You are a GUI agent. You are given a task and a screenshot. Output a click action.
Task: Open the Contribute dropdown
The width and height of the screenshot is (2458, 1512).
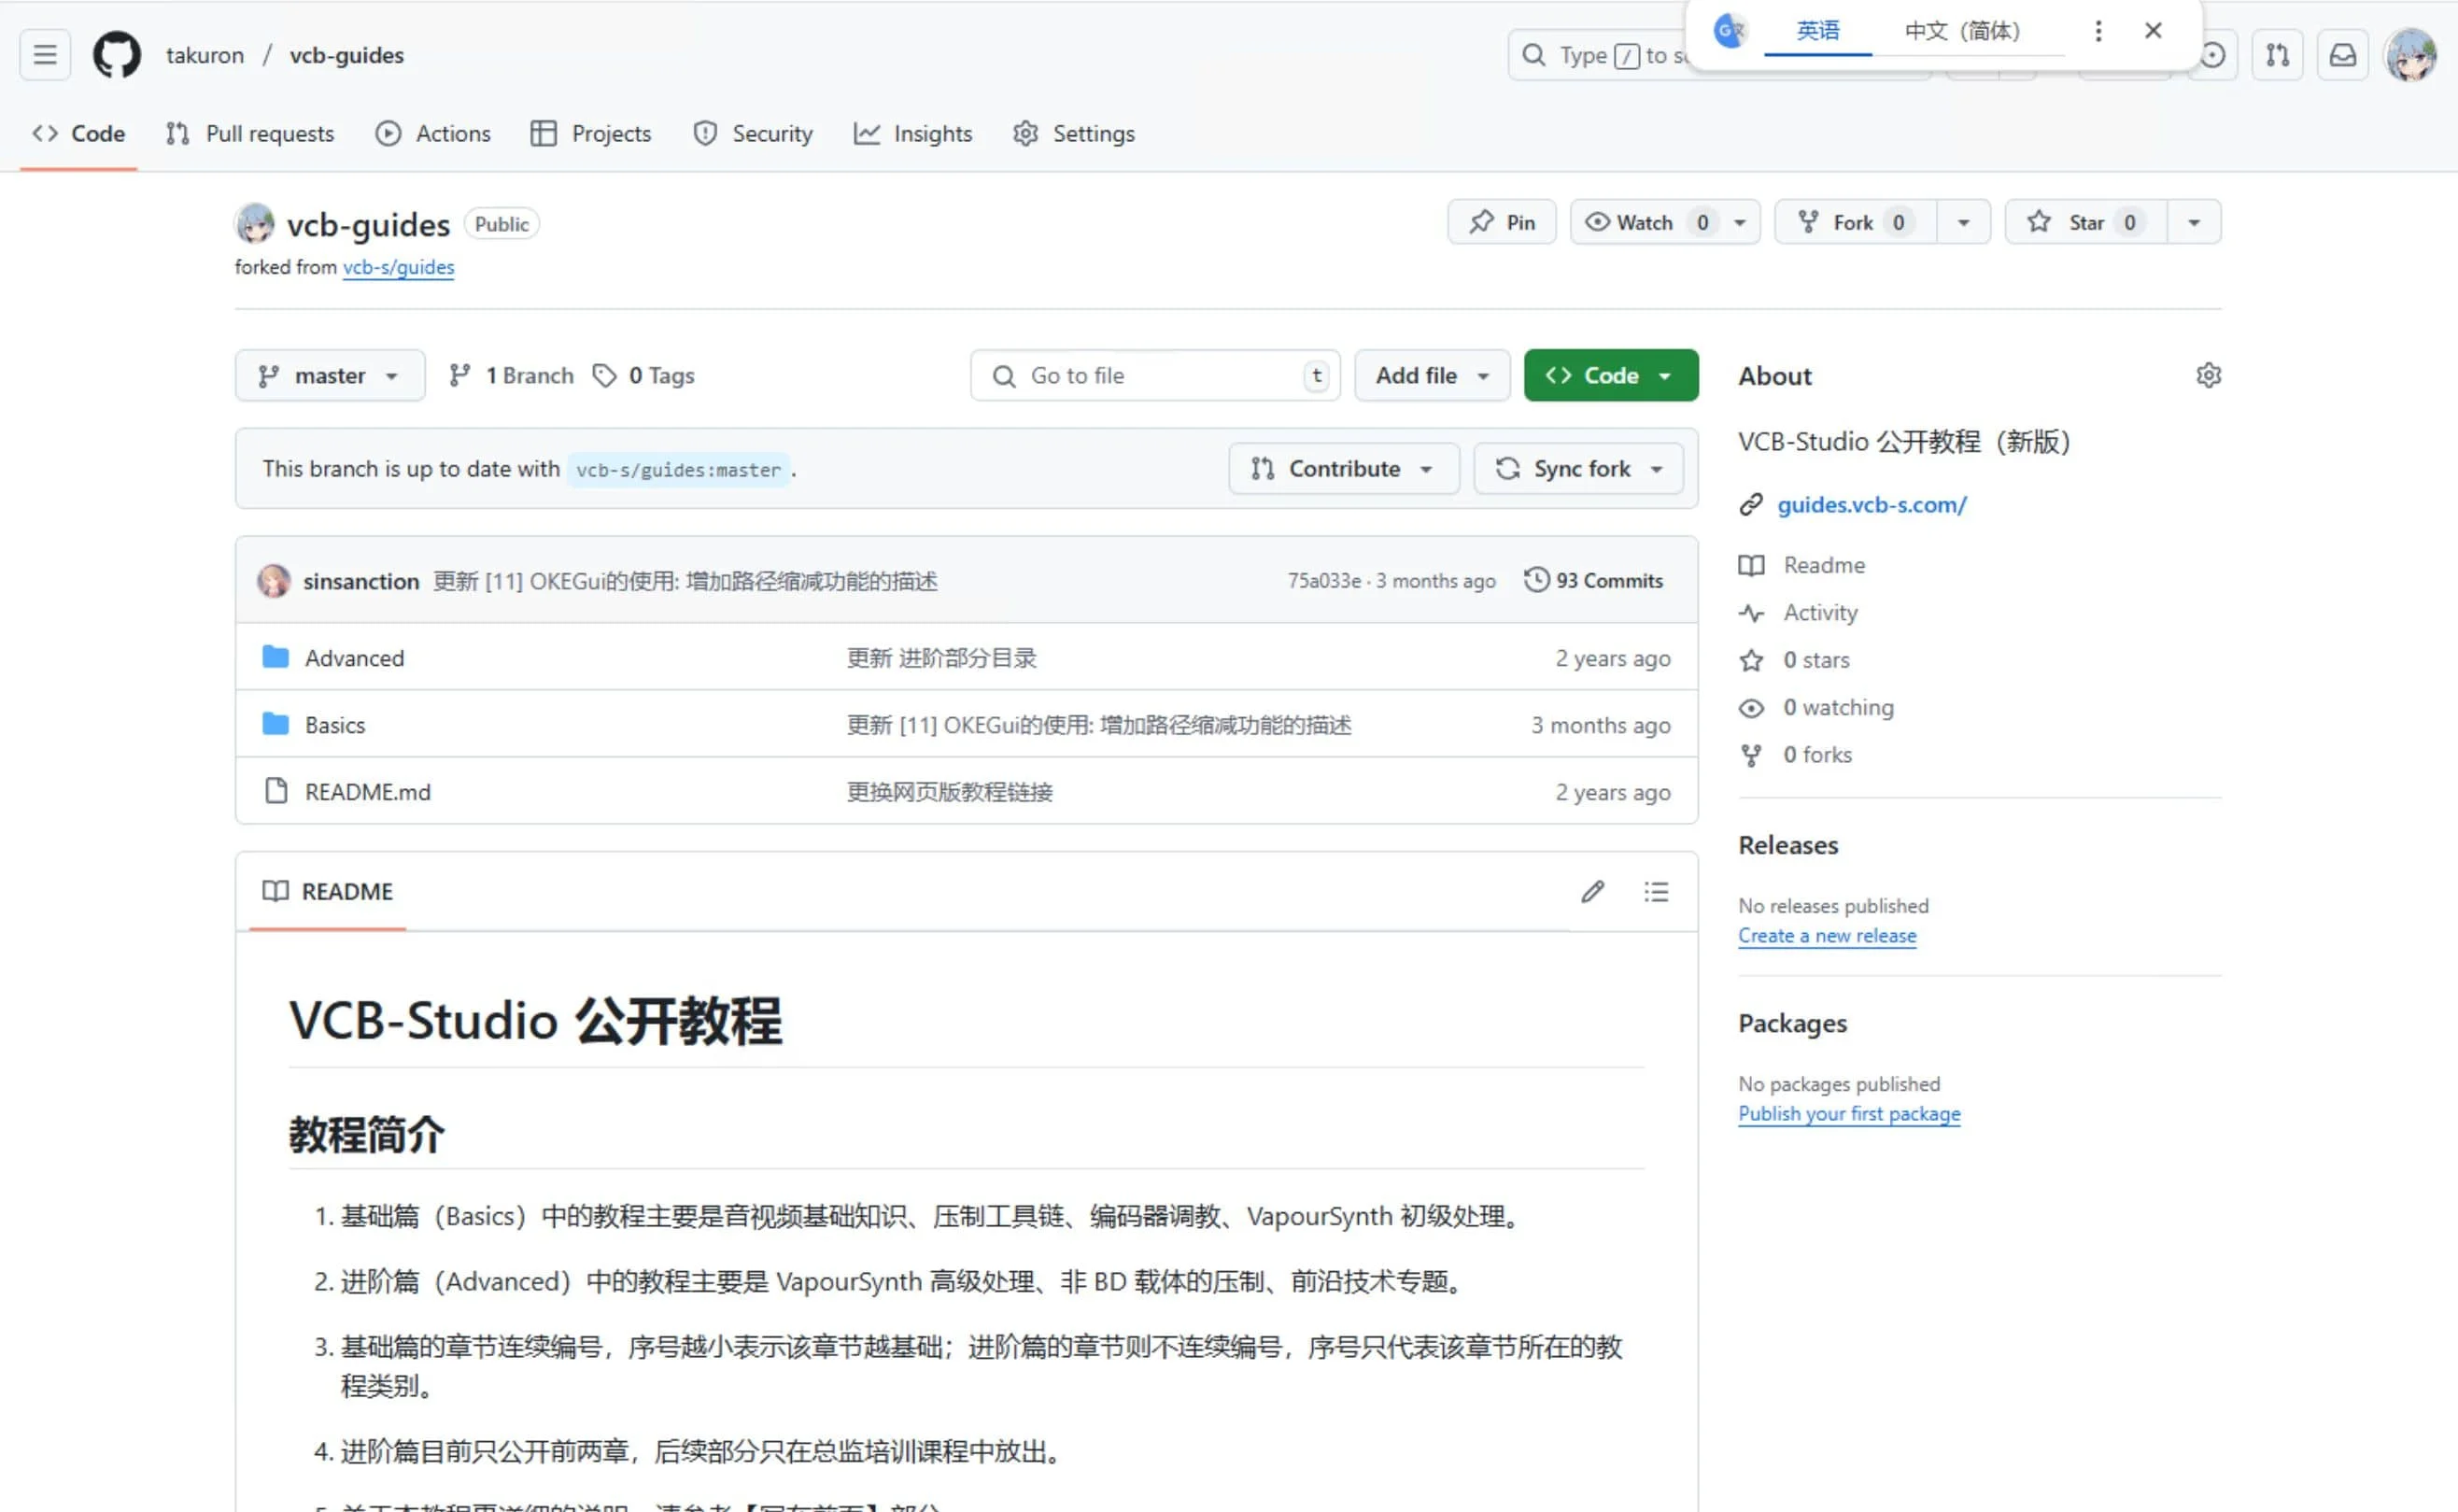pos(1344,469)
